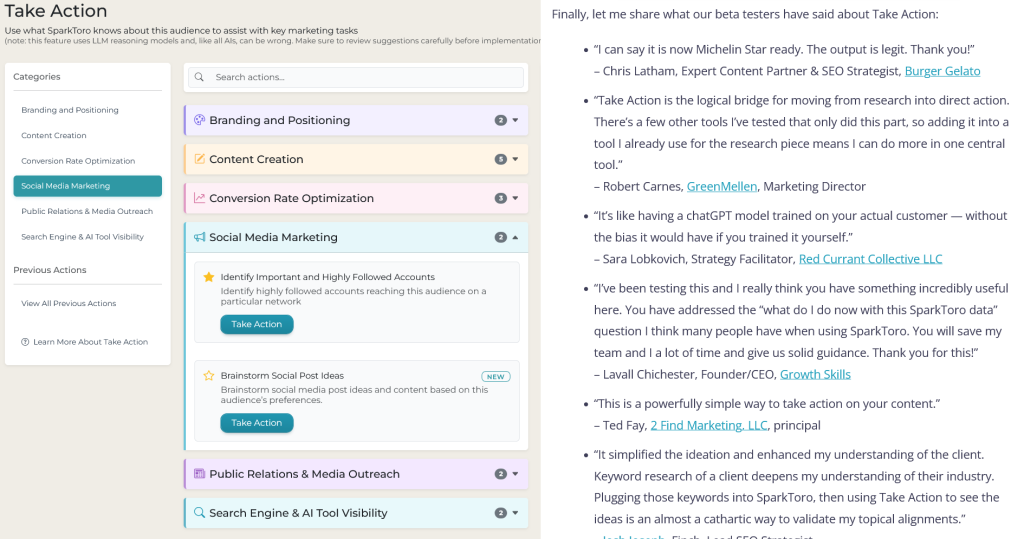Image resolution: width=1024 pixels, height=539 pixels.
Task: Favorite Brainstorm Social Post Ideas star
Action: [209, 376]
